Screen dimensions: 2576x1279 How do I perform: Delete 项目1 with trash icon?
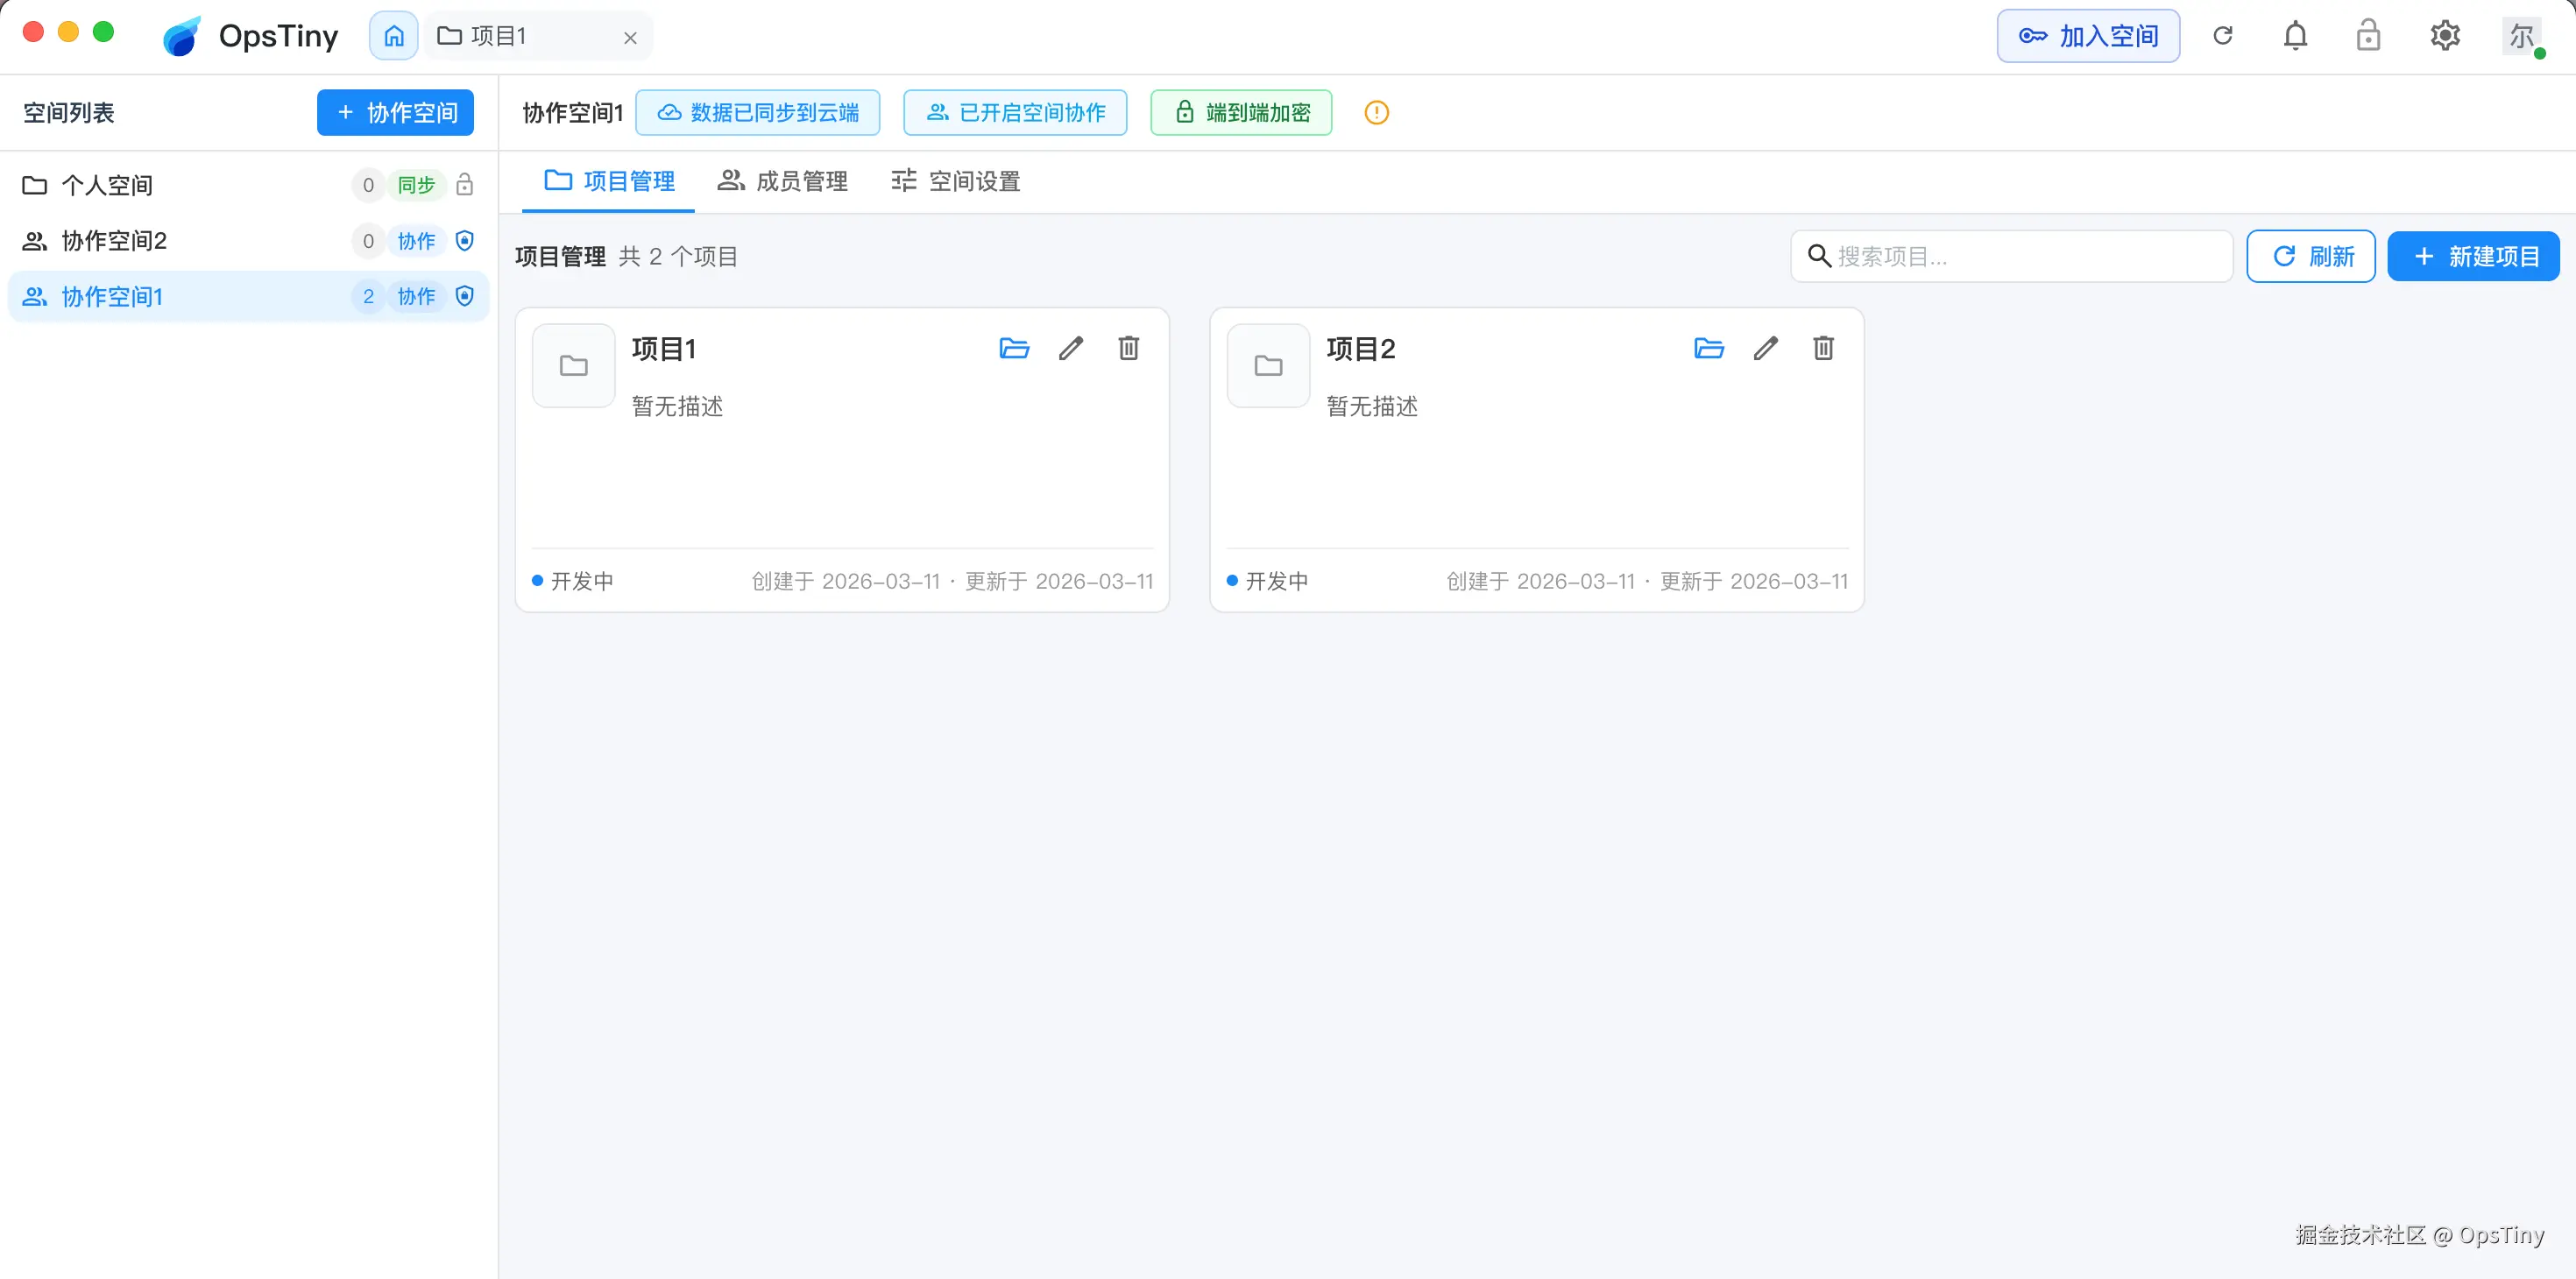pos(1128,348)
